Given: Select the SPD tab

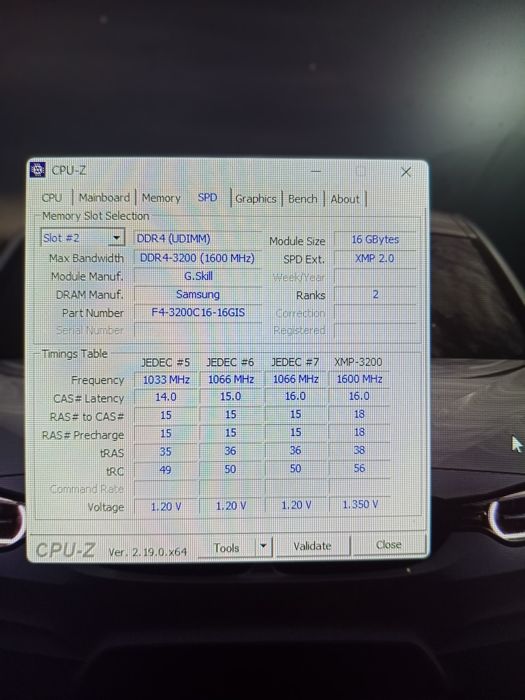Looking at the screenshot, I should pyautogui.click(x=208, y=197).
